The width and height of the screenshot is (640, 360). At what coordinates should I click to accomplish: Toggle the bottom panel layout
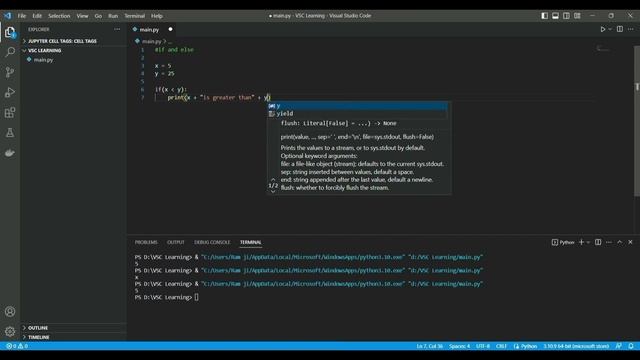click(556, 16)
